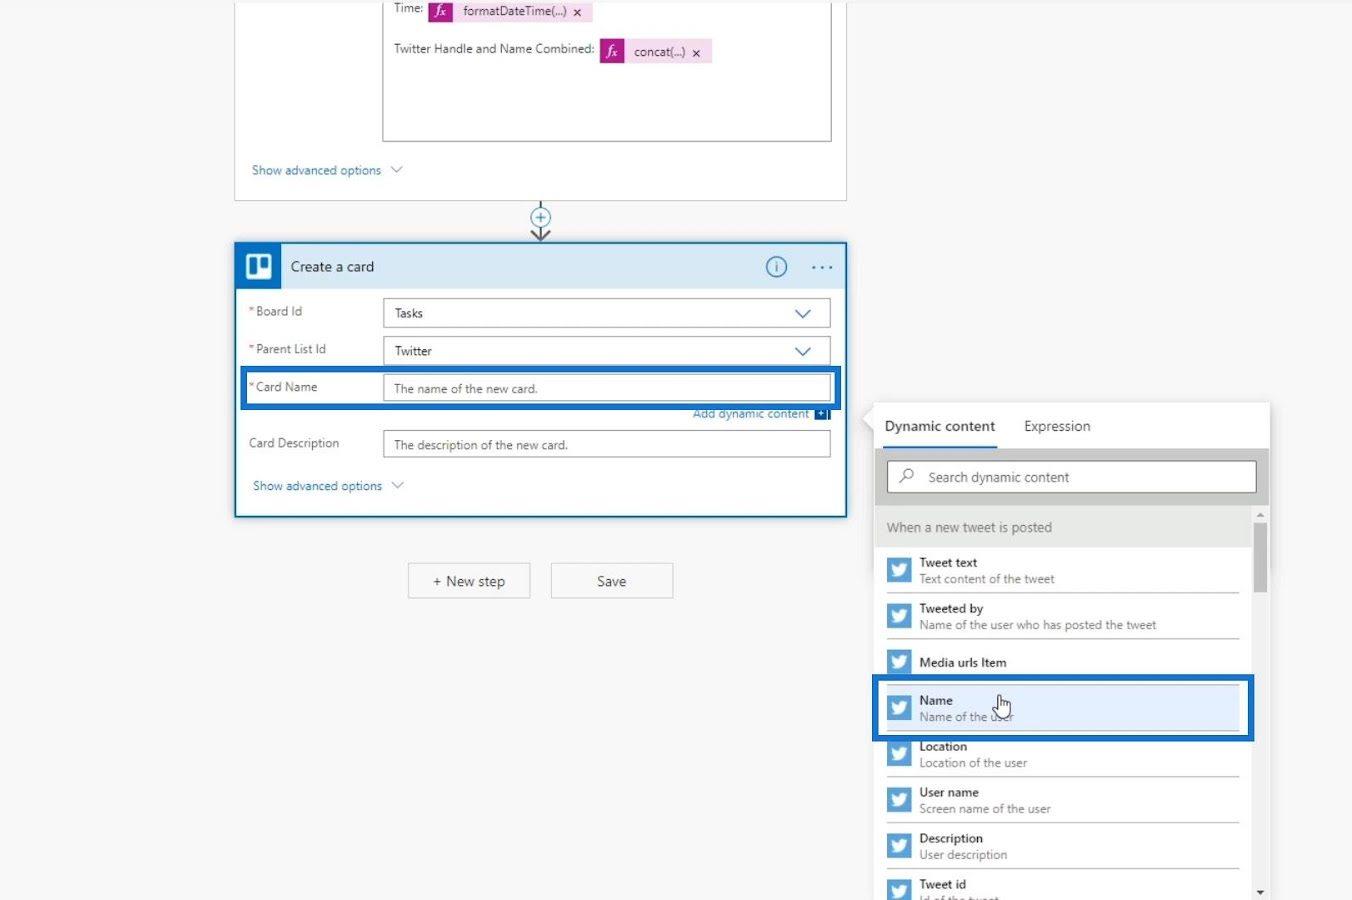Expand Show advanced options in upper action

[x=327, y=170]
